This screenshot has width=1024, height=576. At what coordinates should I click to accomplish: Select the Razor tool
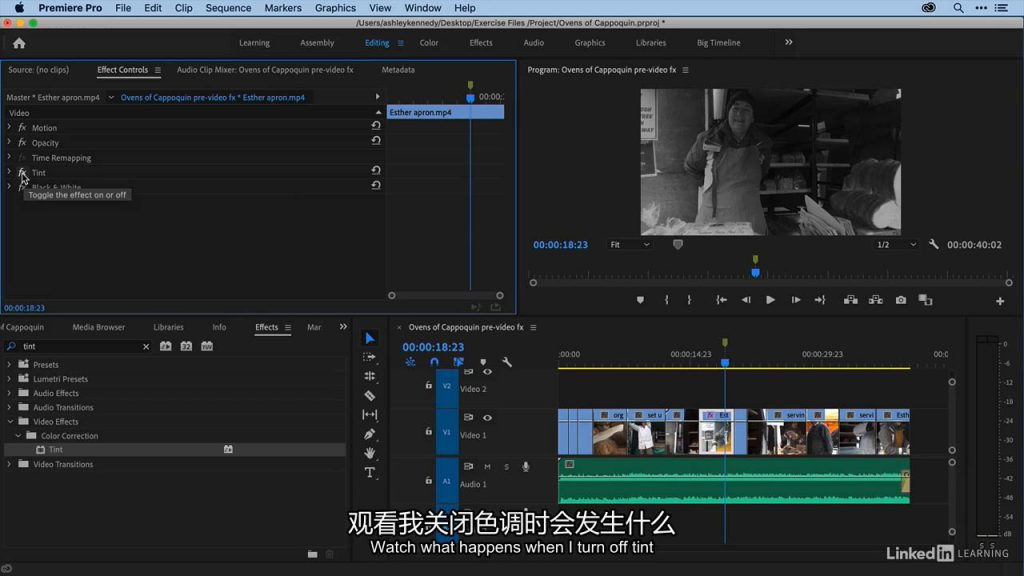(x=370, y=395)
